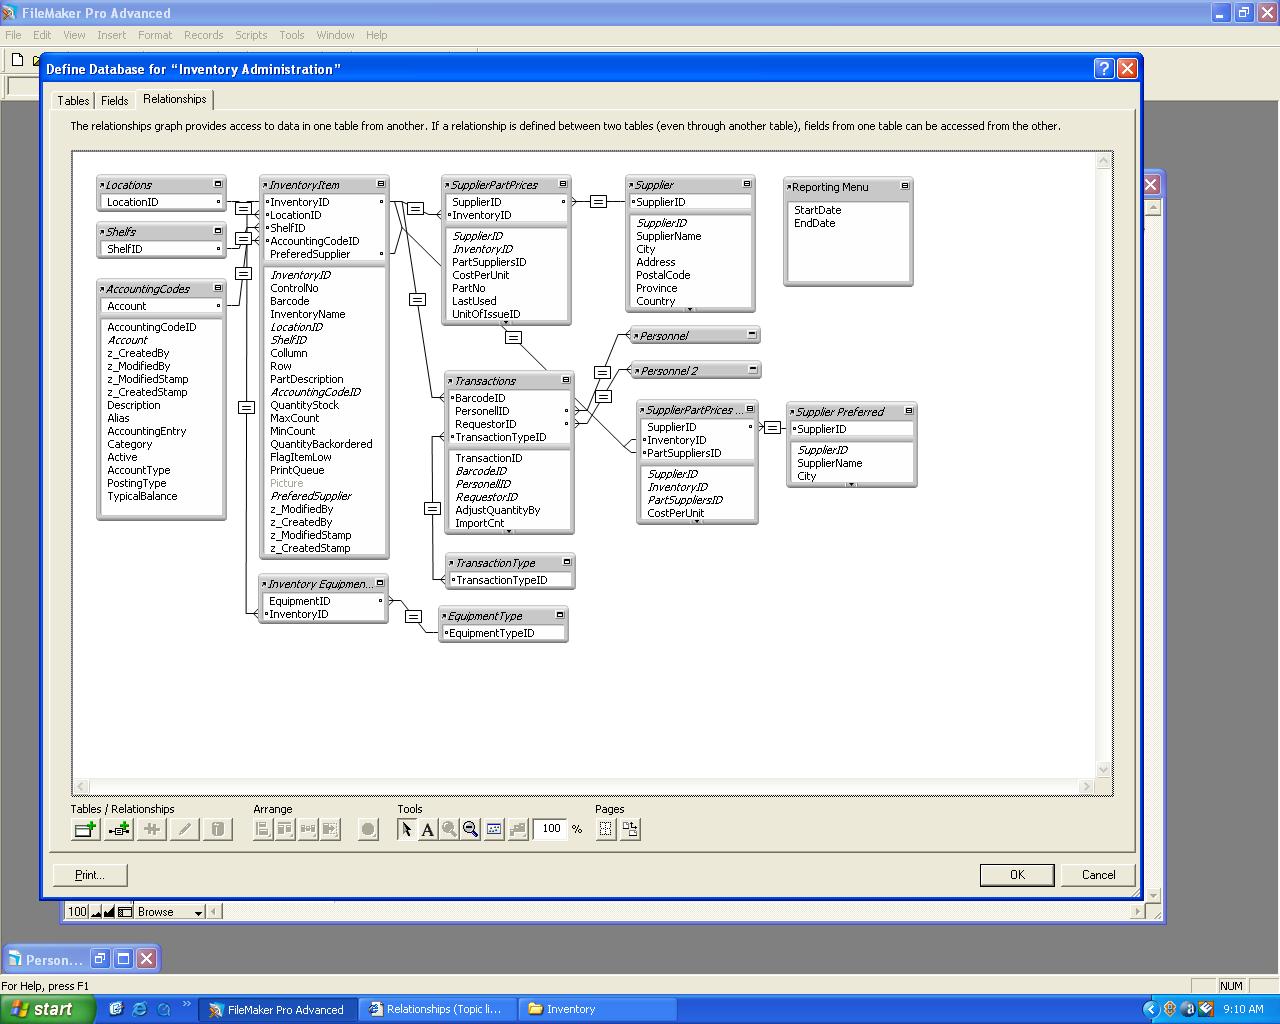Open the SupplierPartPrices–Supplier relationship equals box
This screenshot has height=1024, width=1280.
pyautogui.click(x=598, y=201)
